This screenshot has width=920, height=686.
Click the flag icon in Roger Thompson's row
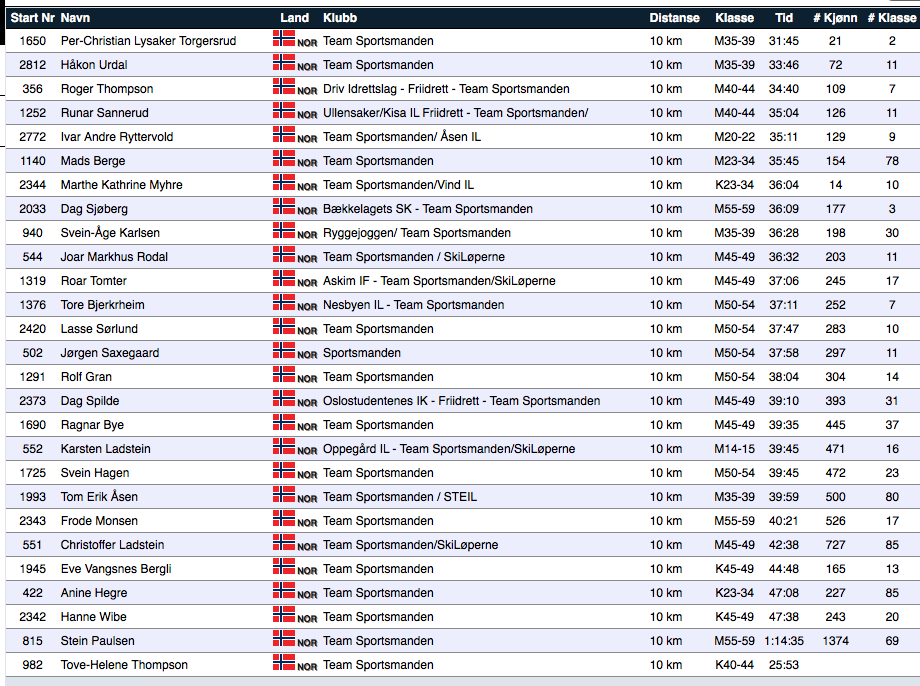coord(284,87)
